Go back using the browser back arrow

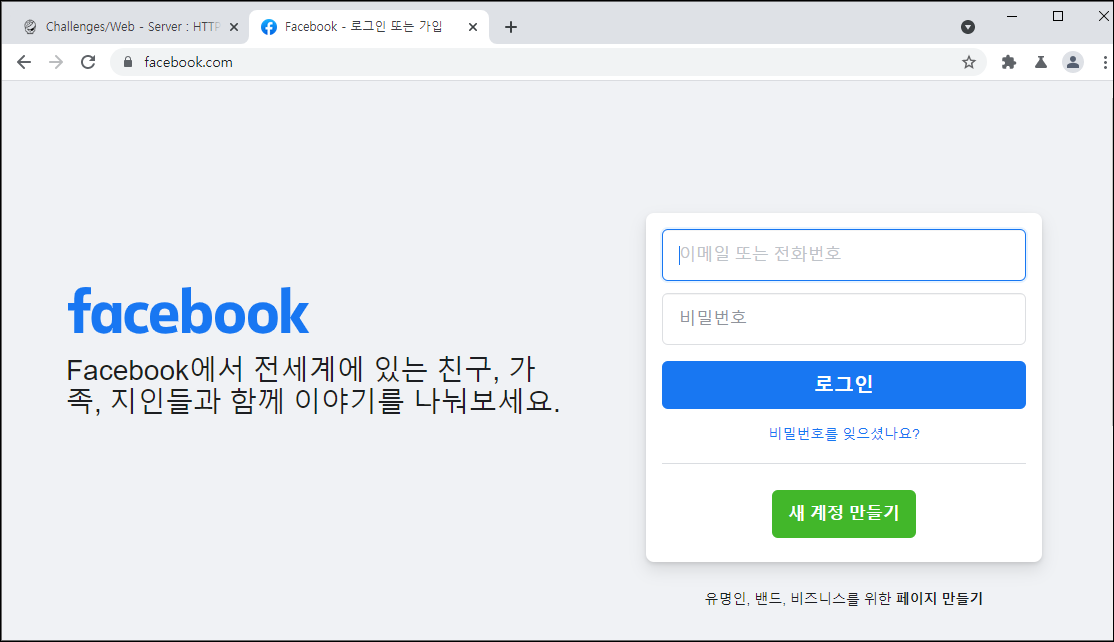24,62
